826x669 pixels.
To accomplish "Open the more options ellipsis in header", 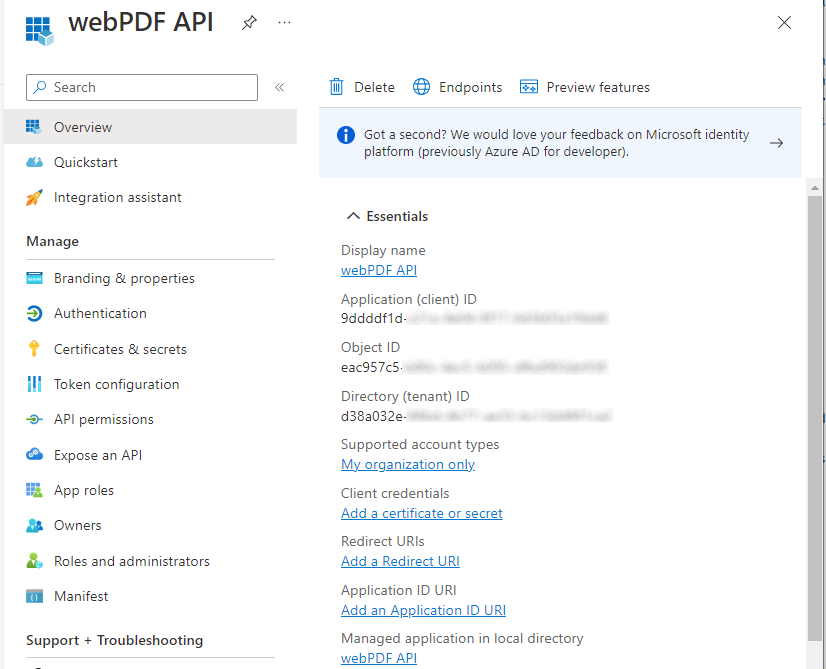I will (x=285, y=23).
